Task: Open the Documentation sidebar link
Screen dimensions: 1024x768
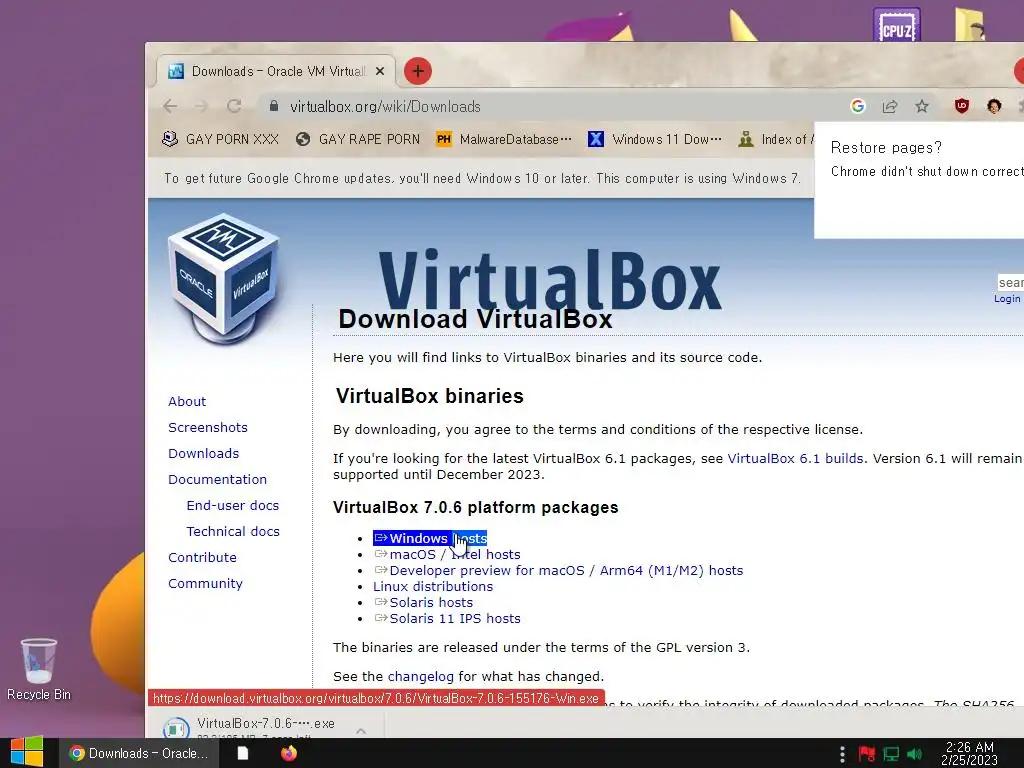Action: (217, 479)
